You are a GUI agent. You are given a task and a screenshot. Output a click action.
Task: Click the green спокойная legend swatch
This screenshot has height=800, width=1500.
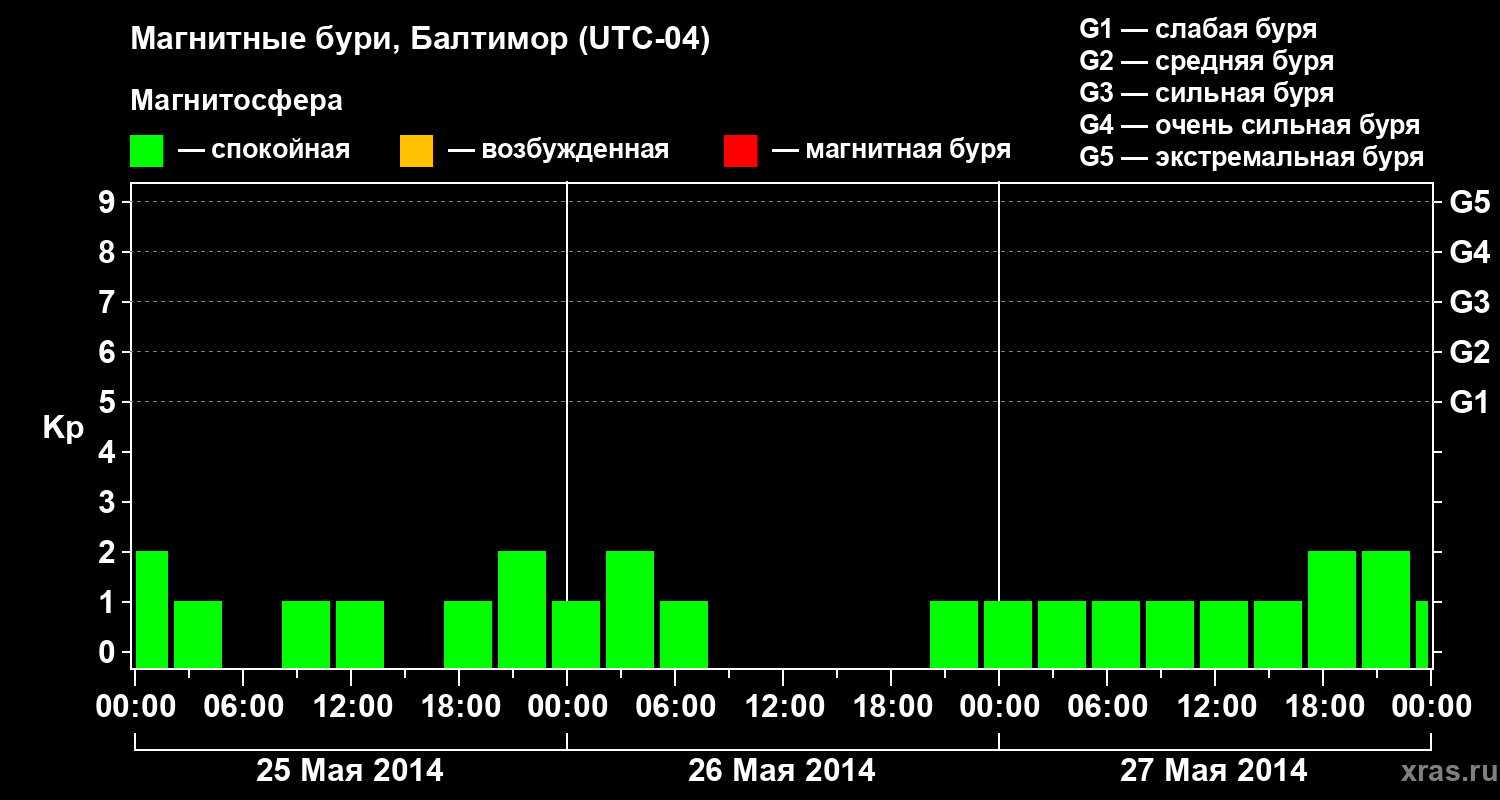[x=147, y=151]
